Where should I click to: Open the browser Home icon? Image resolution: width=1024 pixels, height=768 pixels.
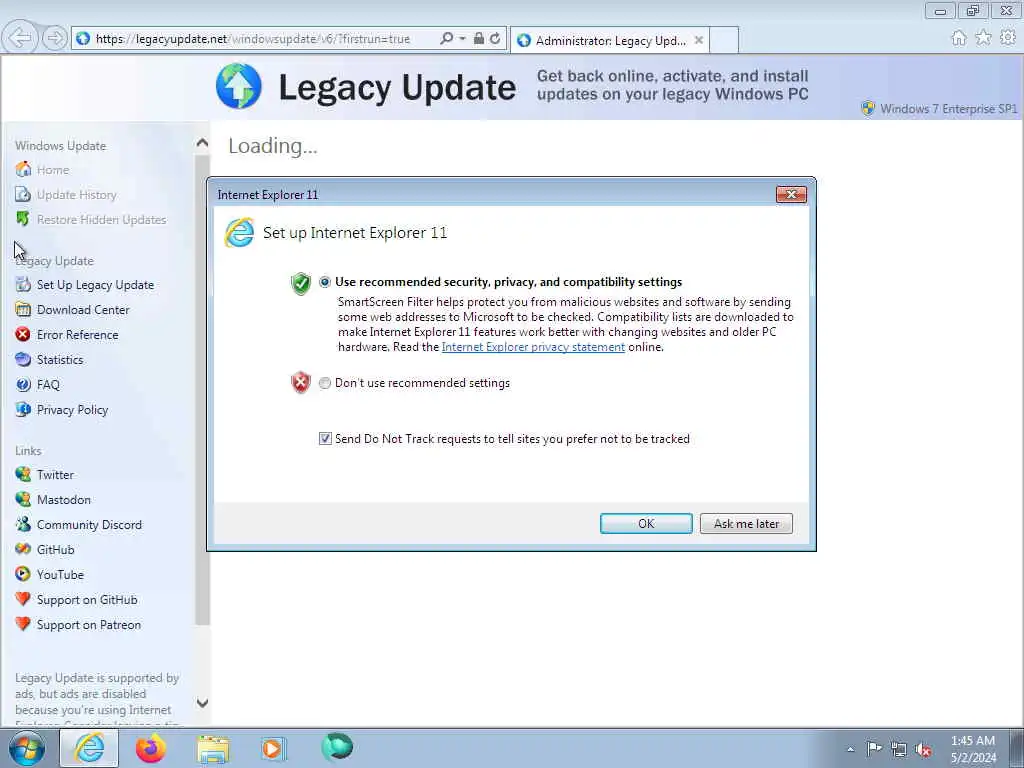click(x=959, y=39)
